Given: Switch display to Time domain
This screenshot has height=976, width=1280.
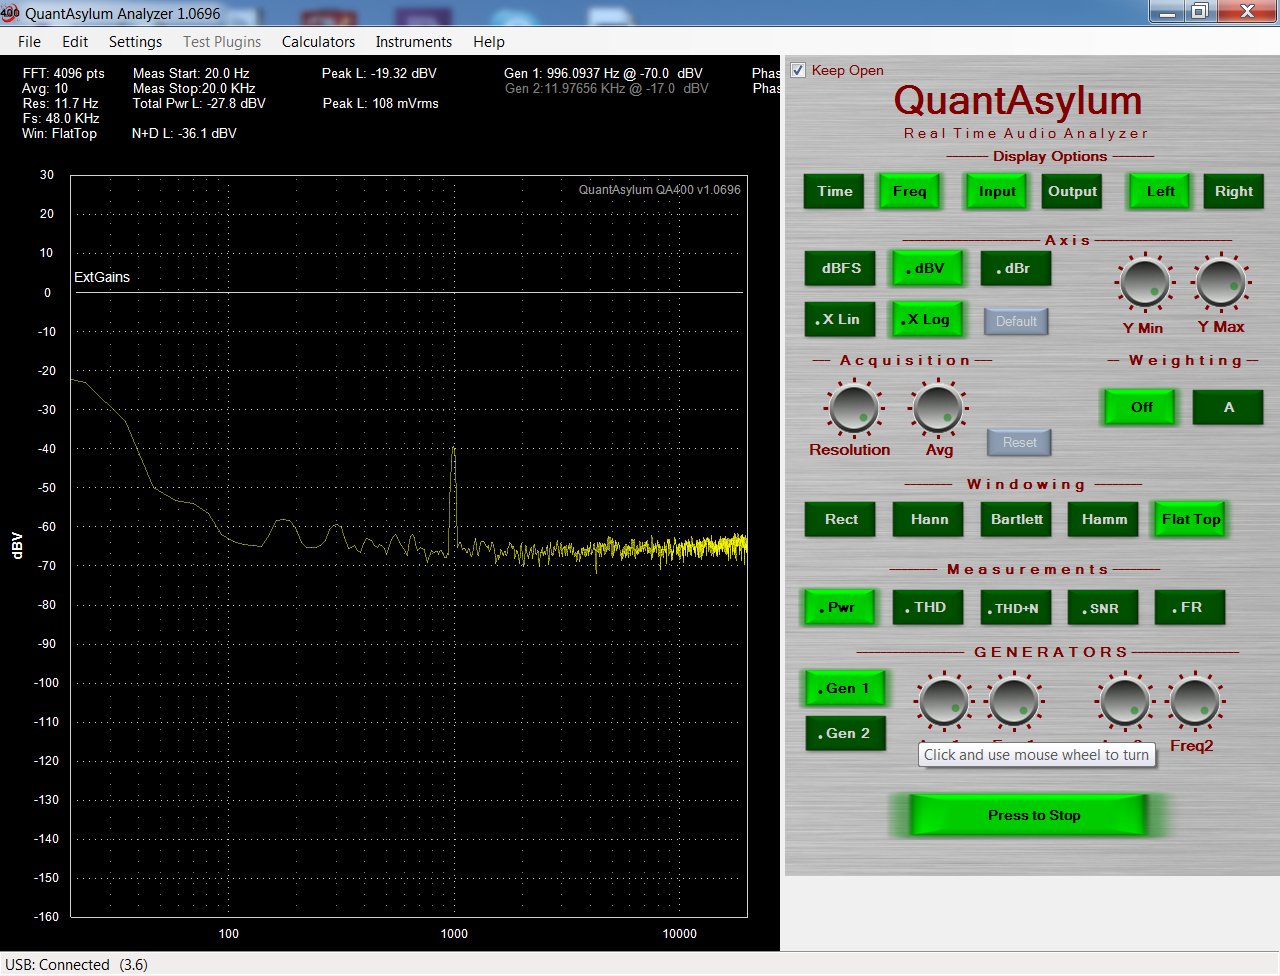Looking at the screenshot, I should tap(835, 191).
